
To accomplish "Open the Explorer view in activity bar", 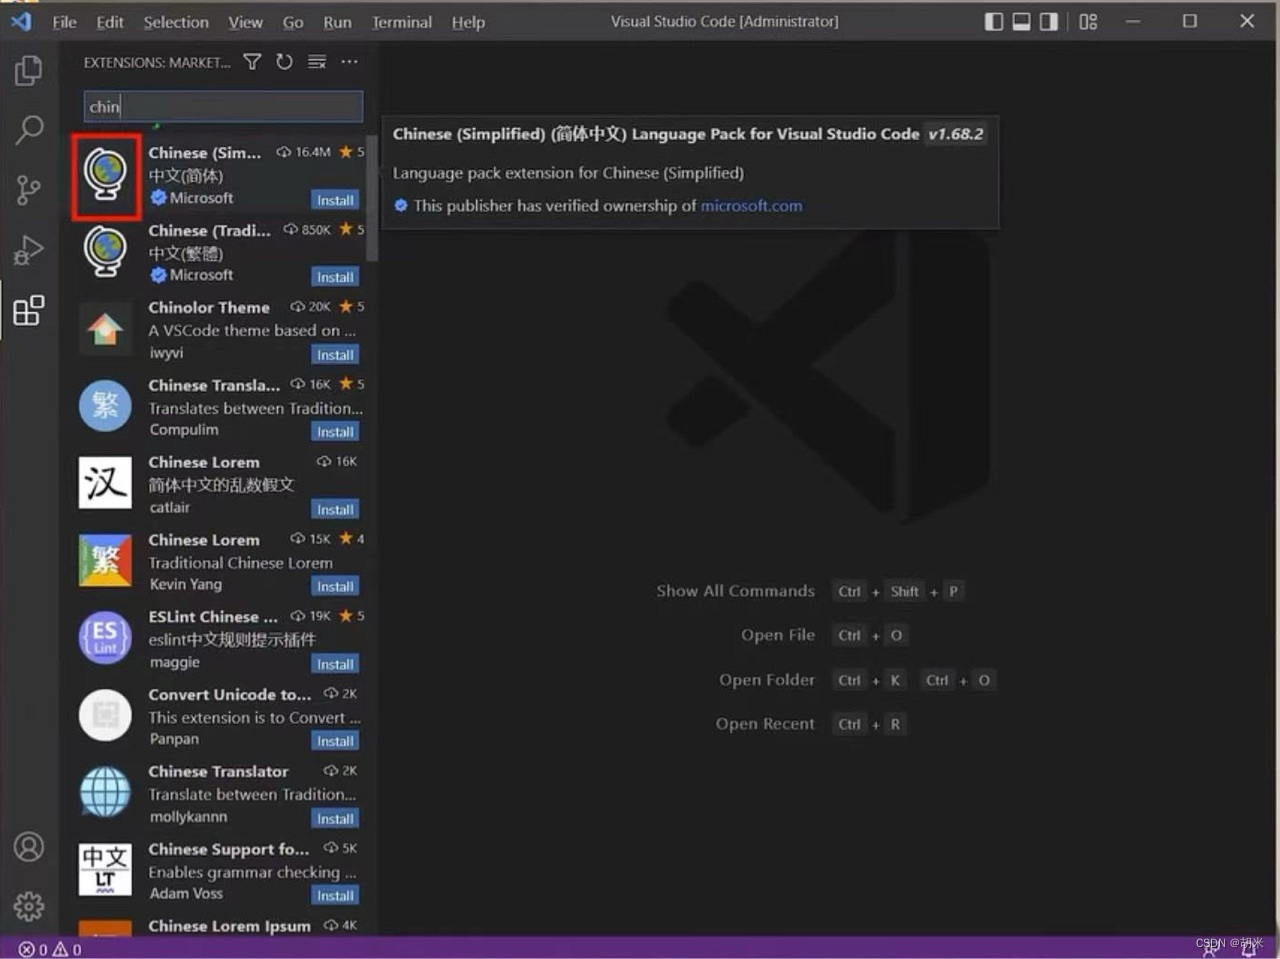I will click(x=29, y=70).
